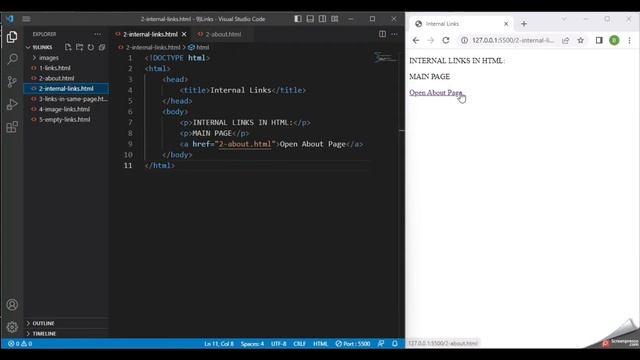Click New Folder icon in Explorer
Image resolution: width=640 pixels, height=360 pixels.
tap(79, 47)
